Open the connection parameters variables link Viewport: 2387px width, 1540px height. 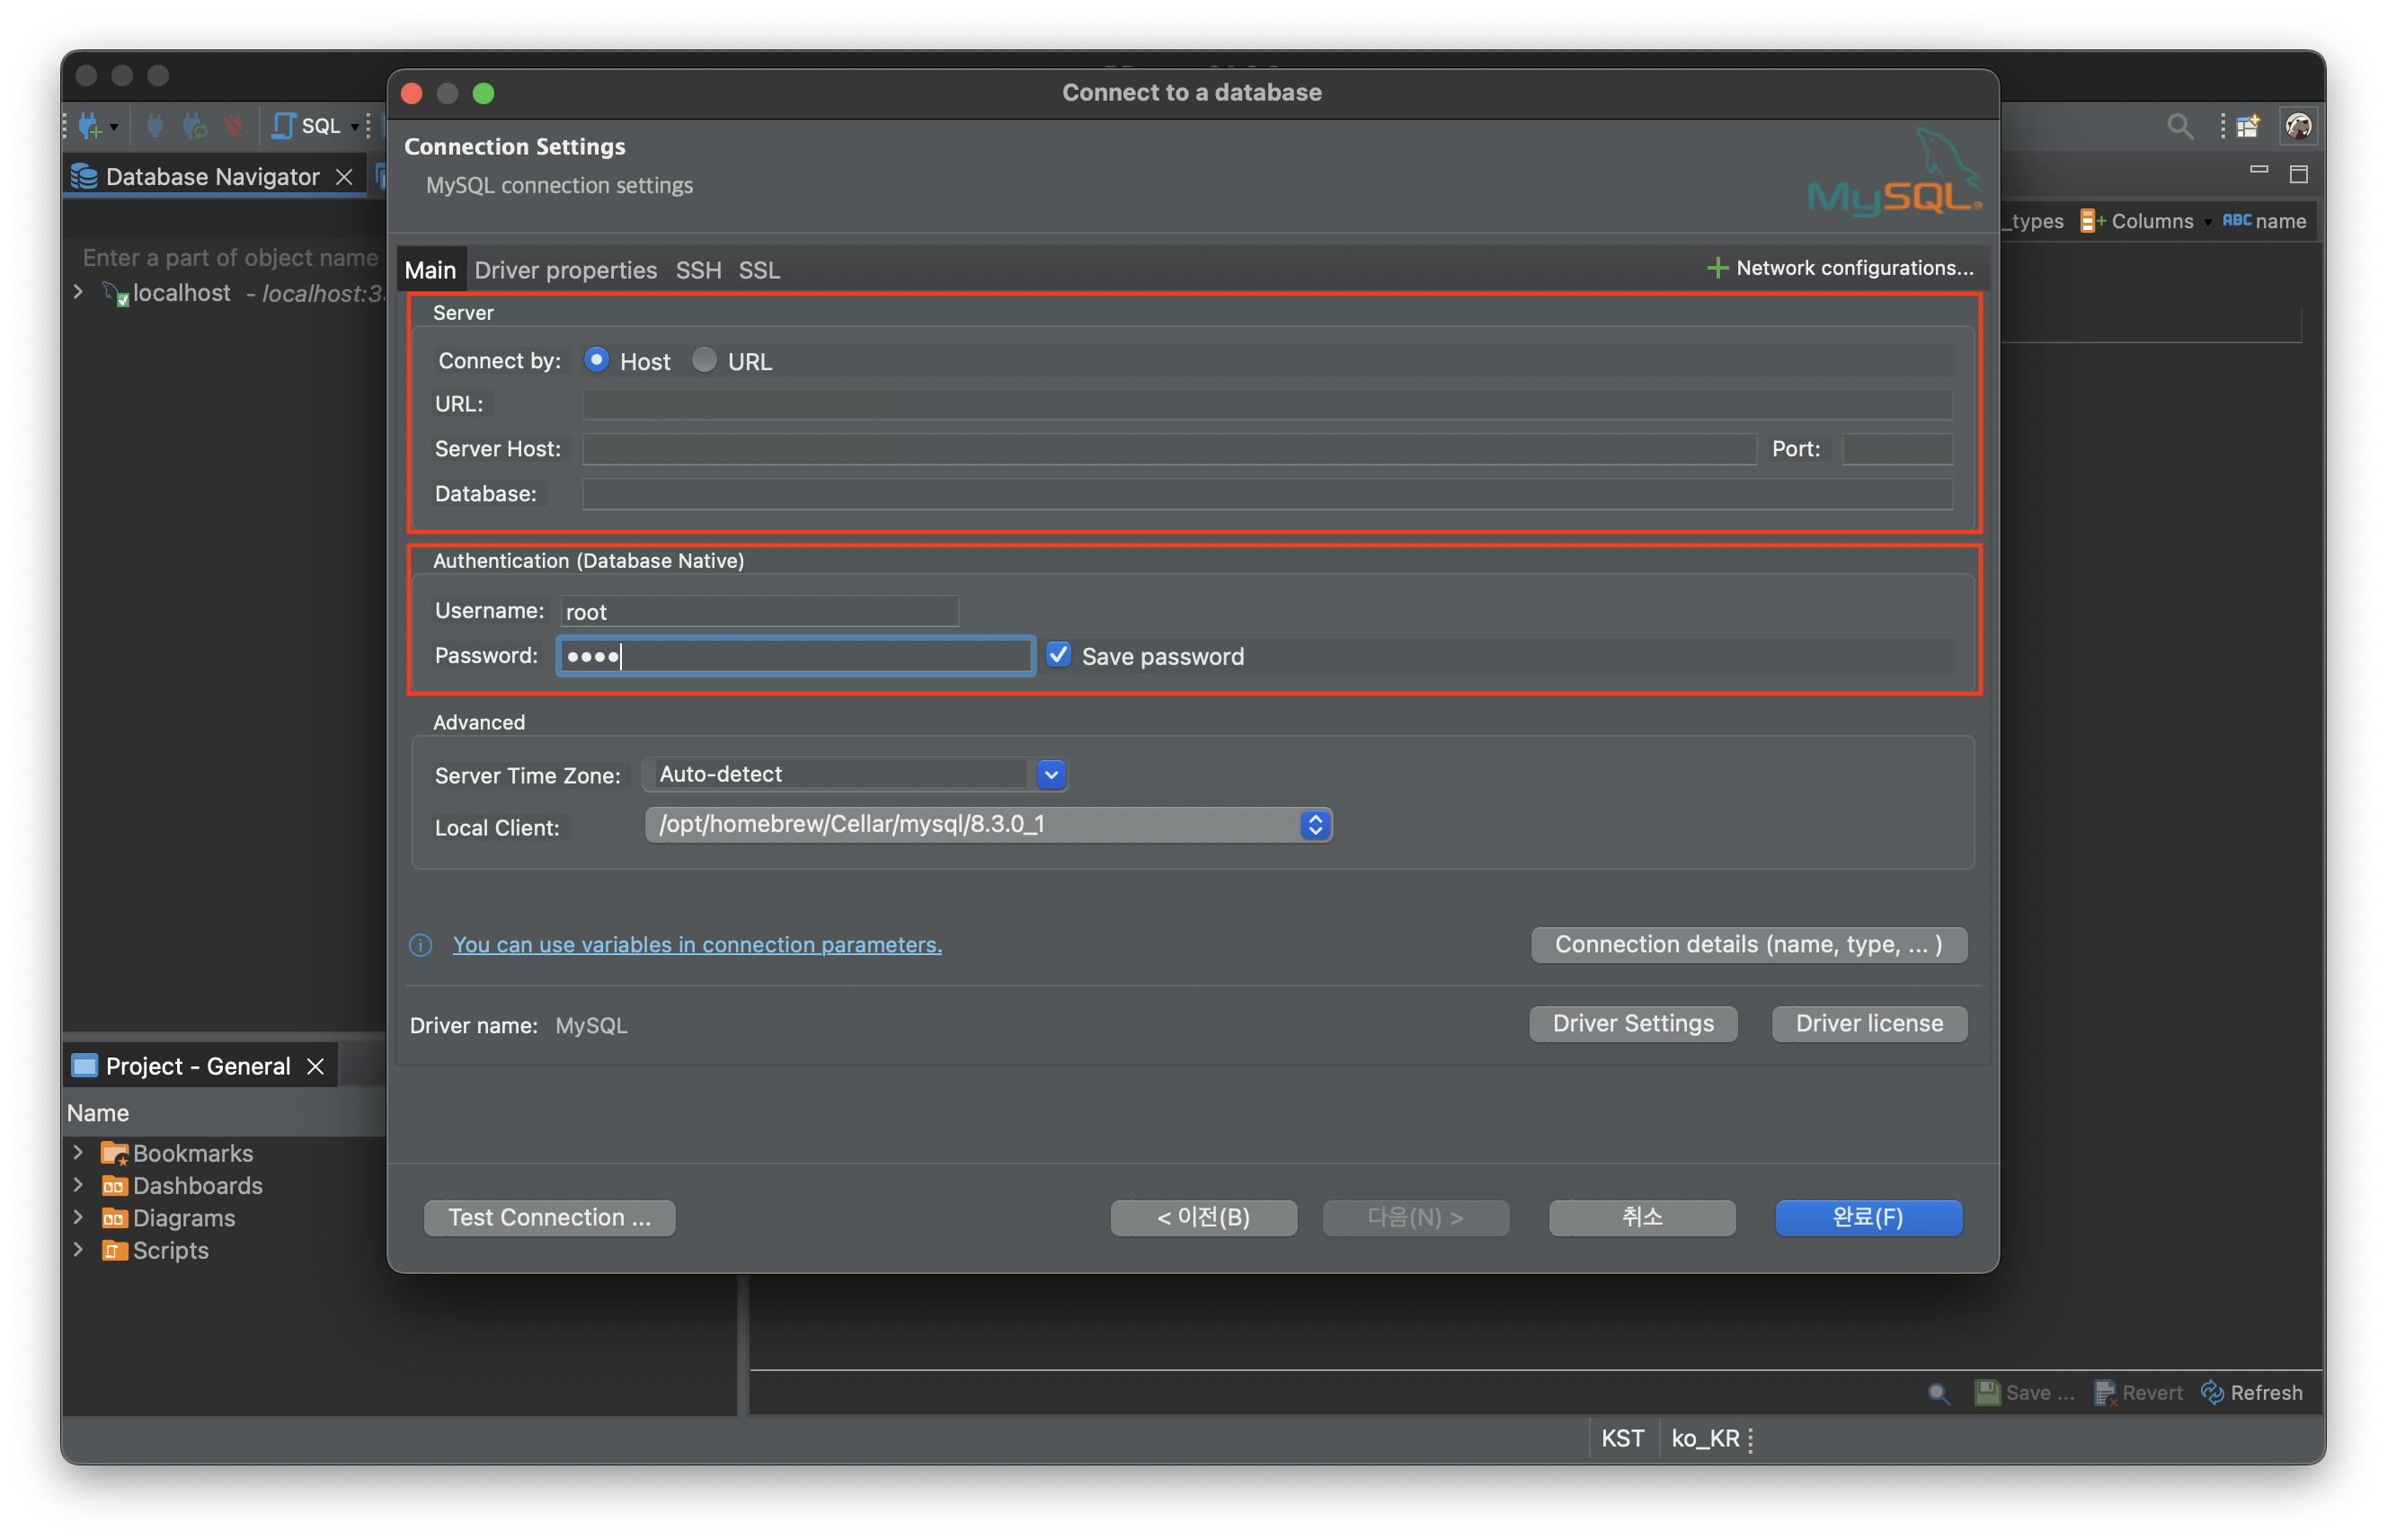pos(697,944)
